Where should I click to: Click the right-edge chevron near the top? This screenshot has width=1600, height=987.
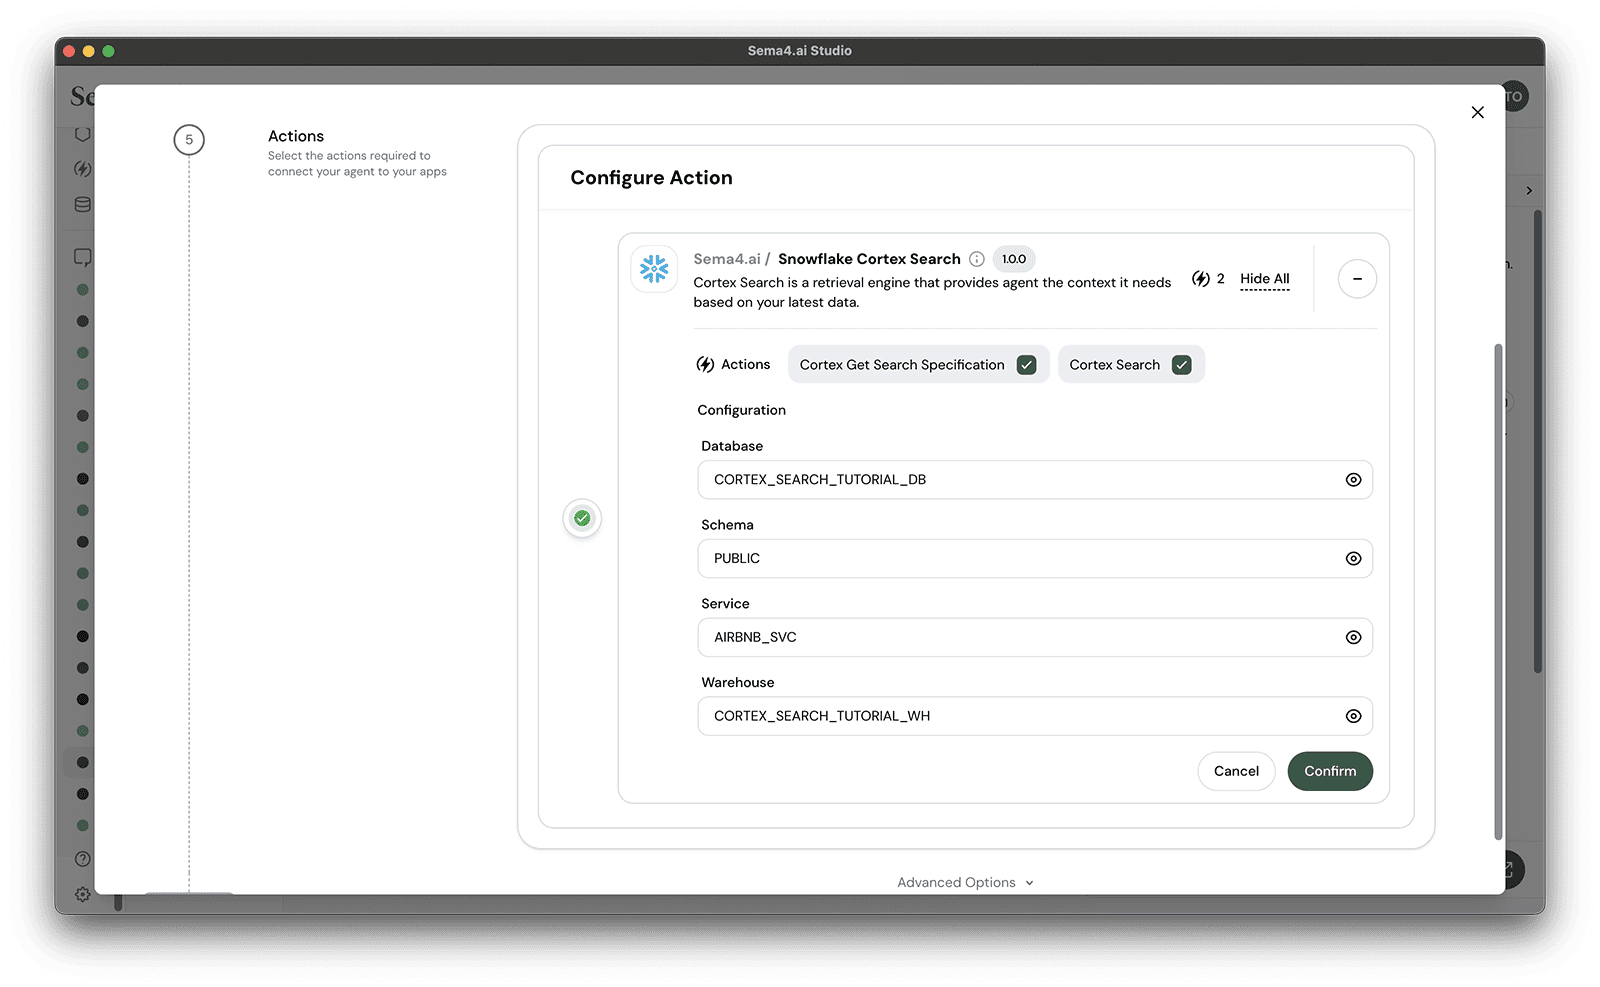1528,189
